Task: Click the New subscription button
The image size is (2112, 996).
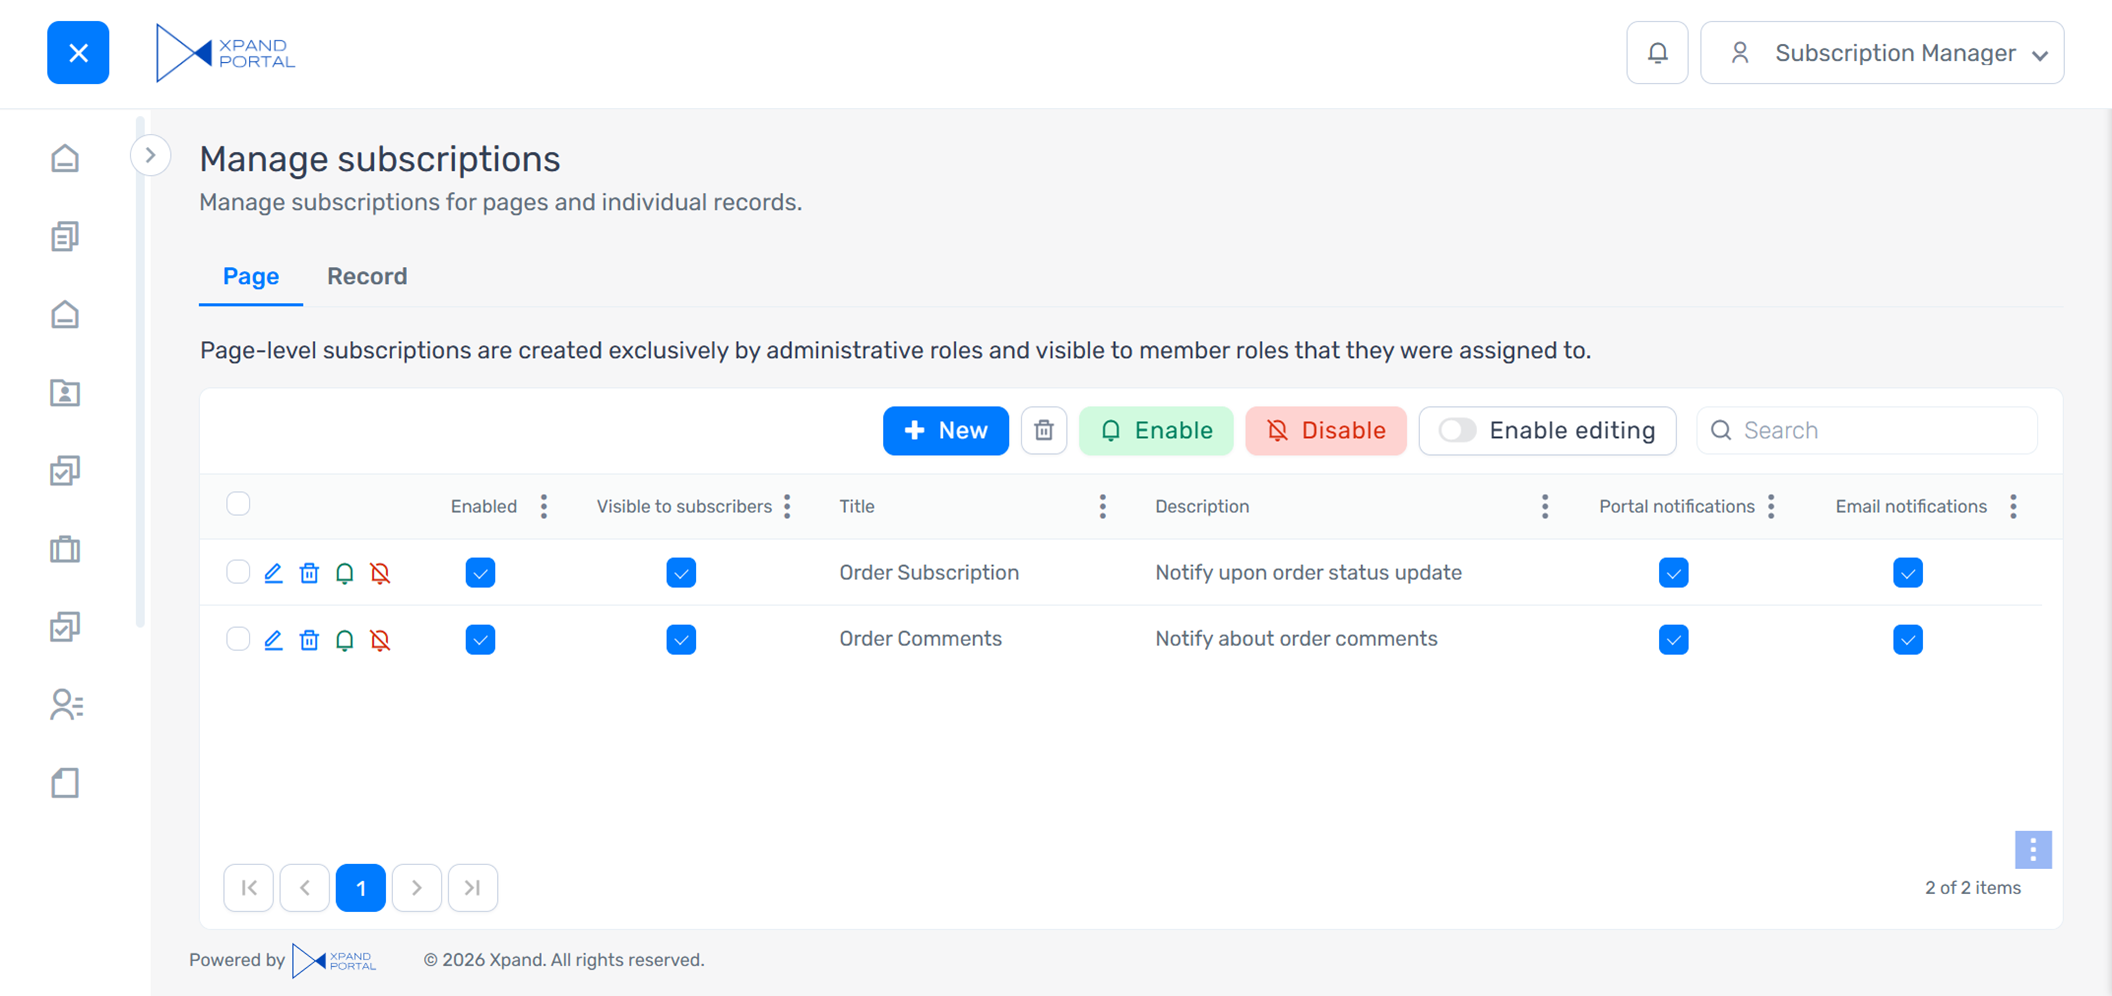Action: coord(945,431)
